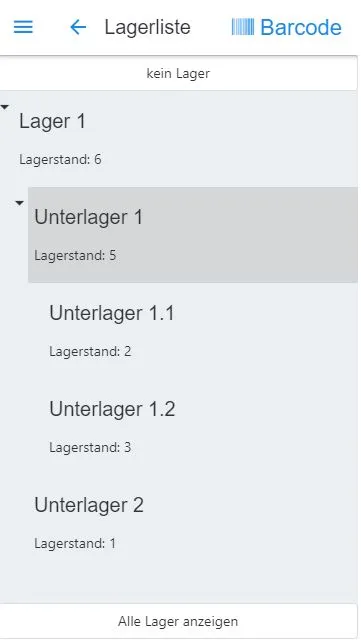361x642 pixels.
Task: Select the kein Lager button
Action: pyautogui.click(x=178, y=74)
